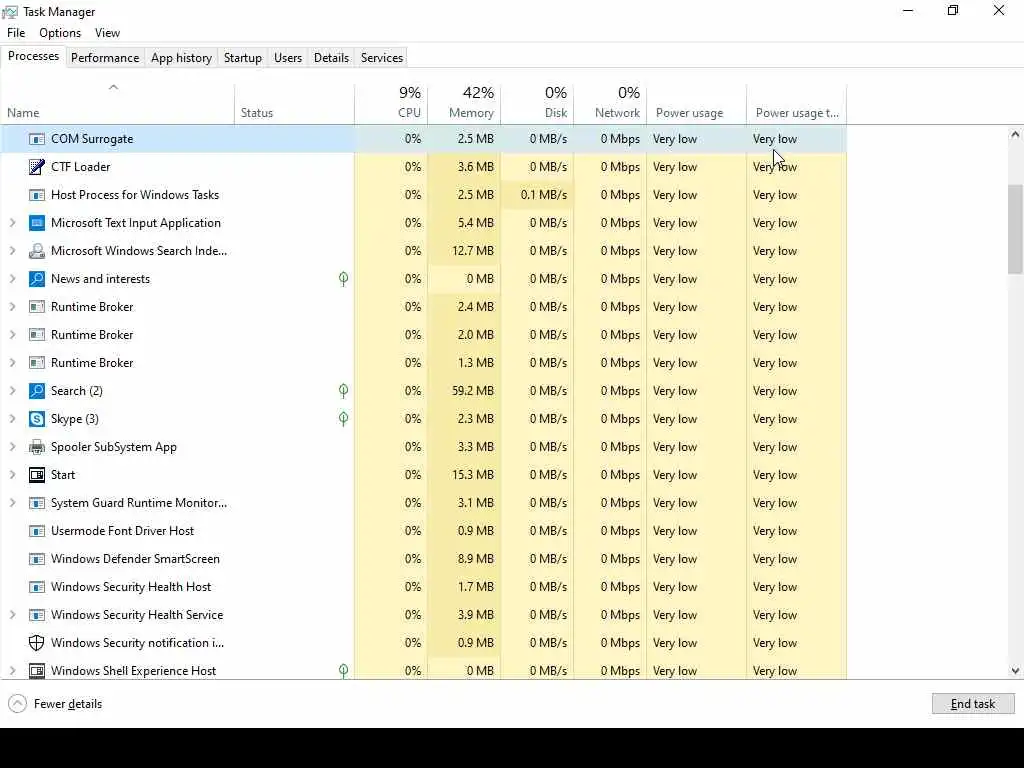This screenshot has height=768, width=1024.
Task: Expand System Guard Runtime Monitor row
Action: coord(12,504)
